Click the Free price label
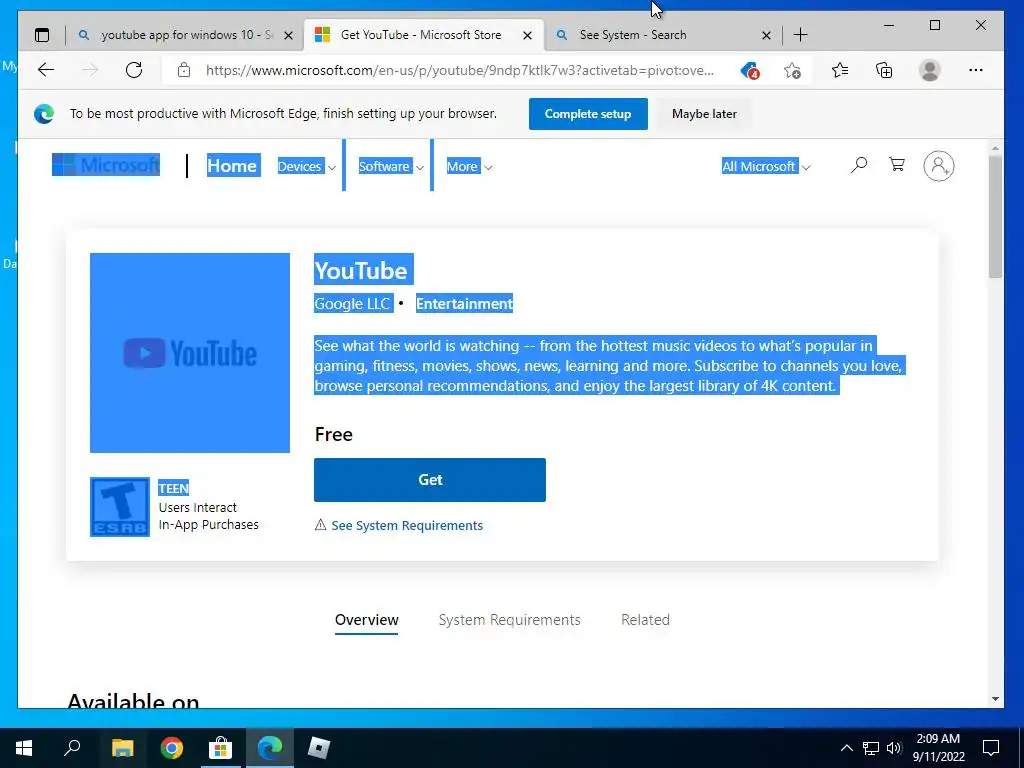 point(334,434)
